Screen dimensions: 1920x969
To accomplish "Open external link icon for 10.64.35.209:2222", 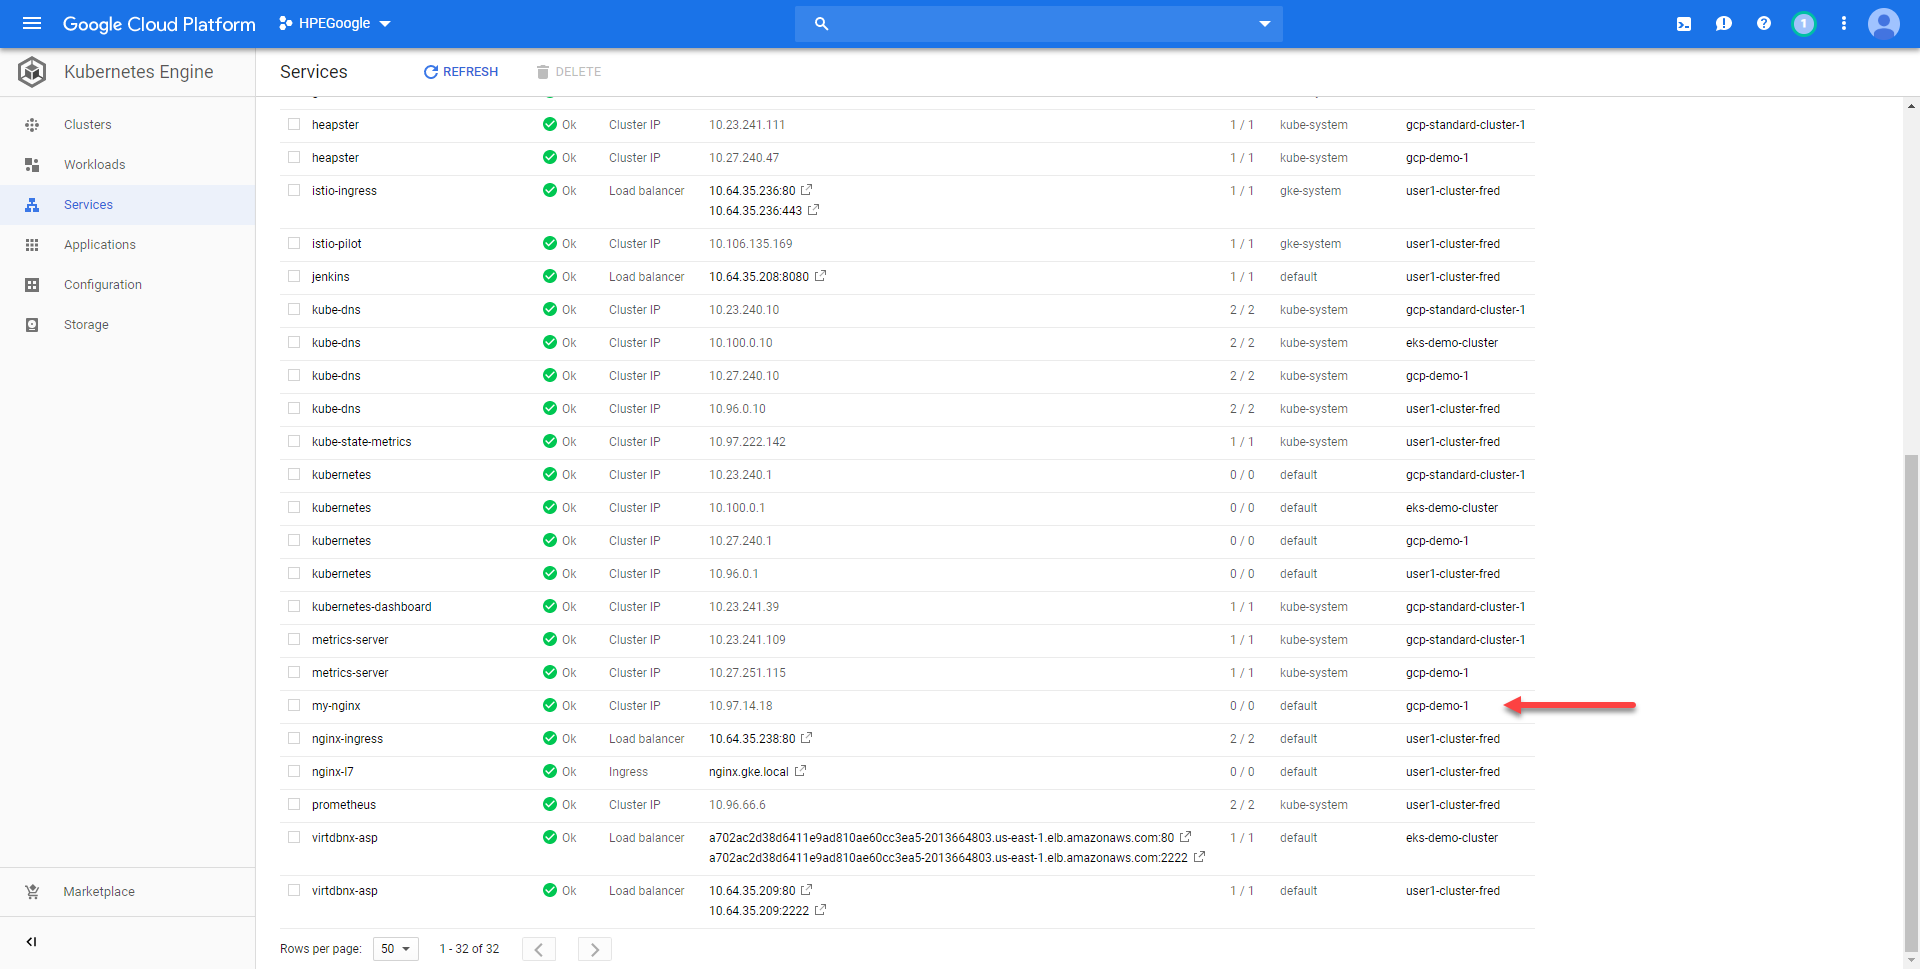I will (820, 910).
